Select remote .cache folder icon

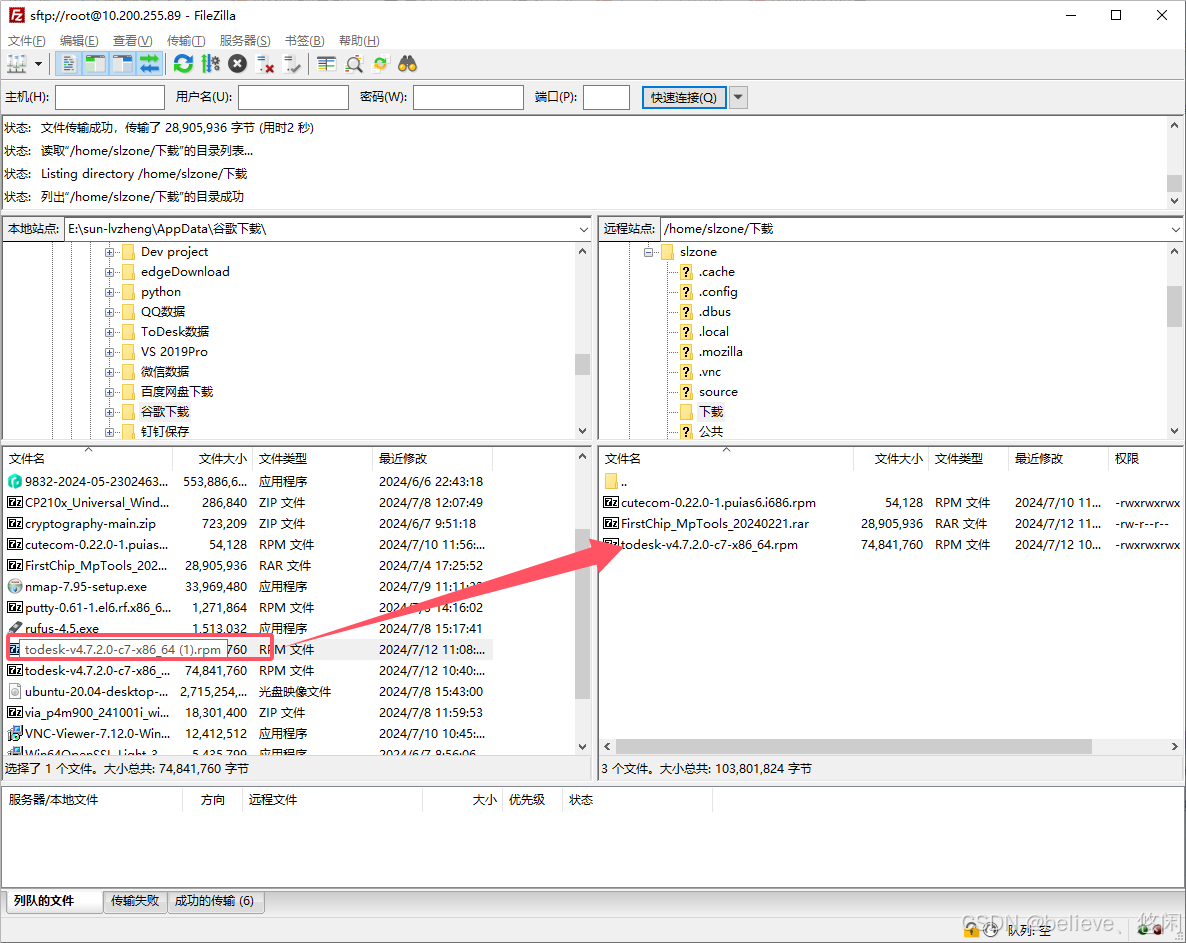click(x=686, y=272)
